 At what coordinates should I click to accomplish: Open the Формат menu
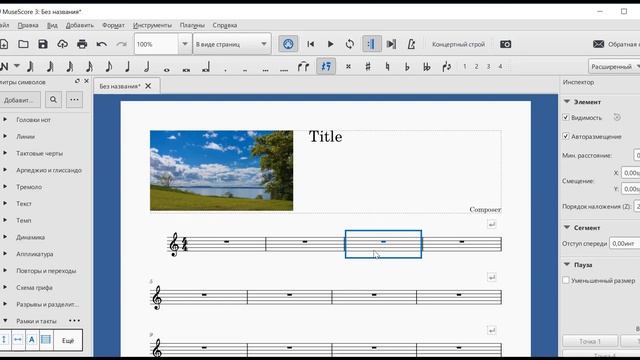[x=113, y=25]
